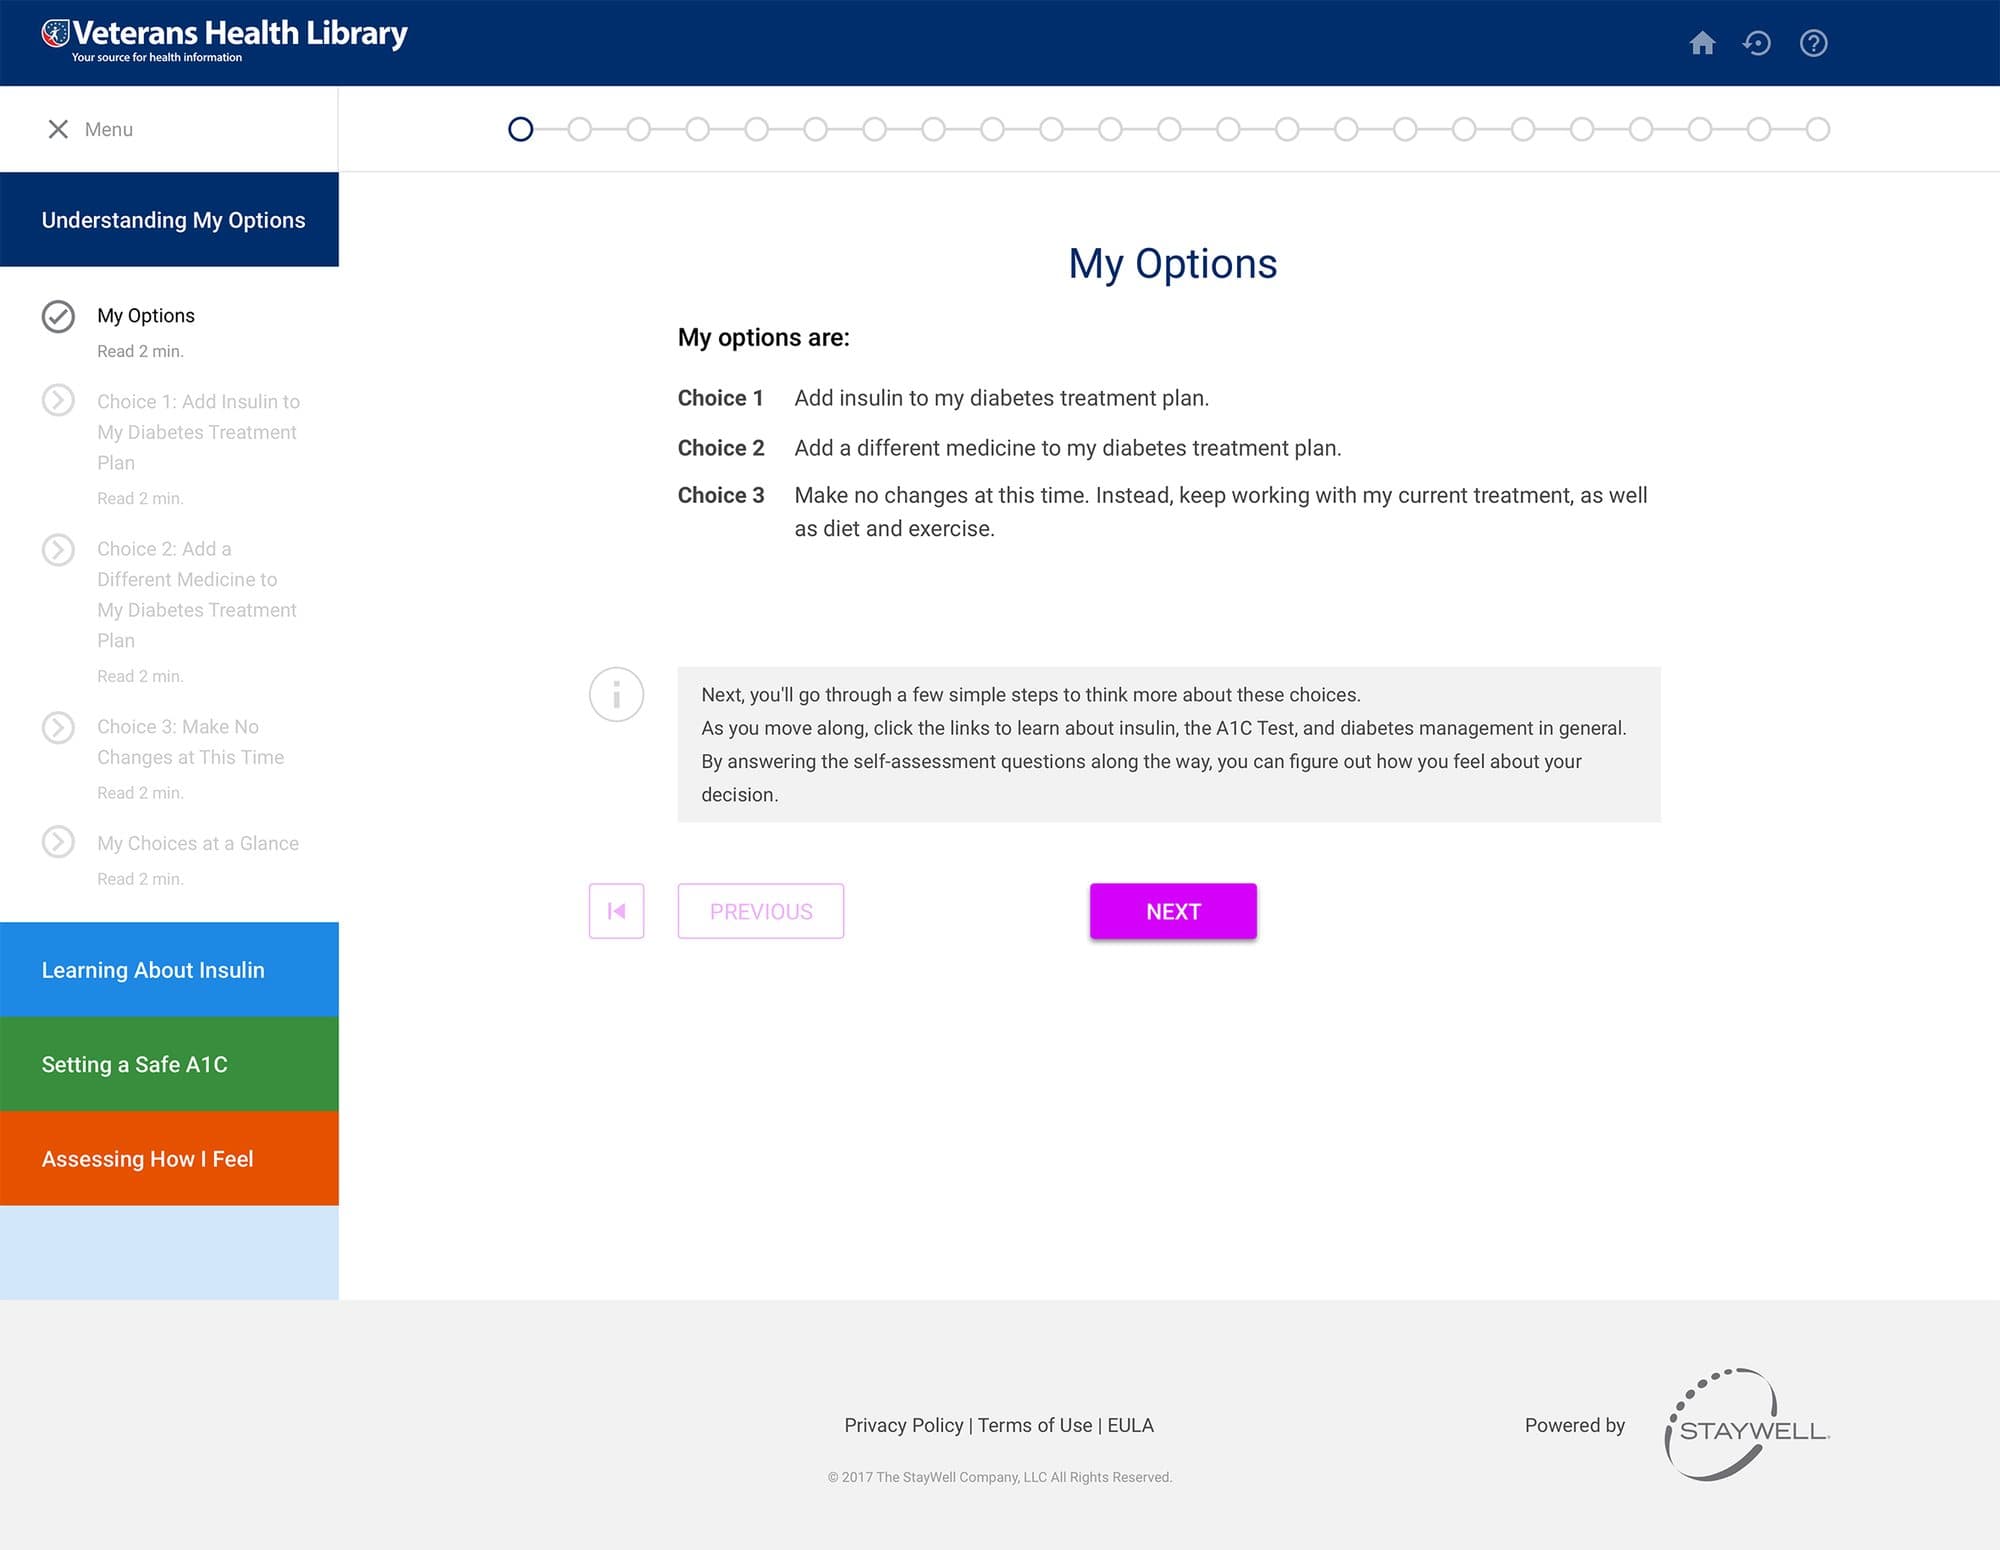This screenshot has height=1550, width=2000.
Task: Select the last progress step circle
Action: 1818,129
